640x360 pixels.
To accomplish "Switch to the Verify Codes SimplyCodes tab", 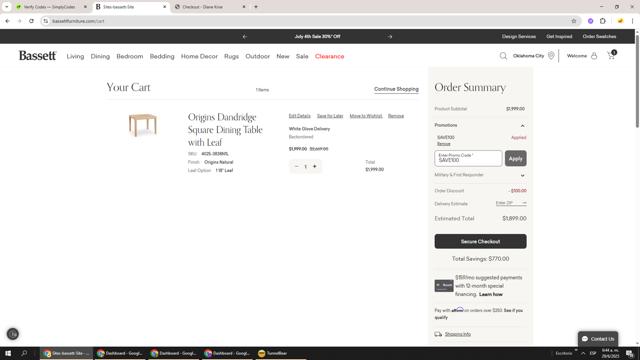I will pos(51,7).
